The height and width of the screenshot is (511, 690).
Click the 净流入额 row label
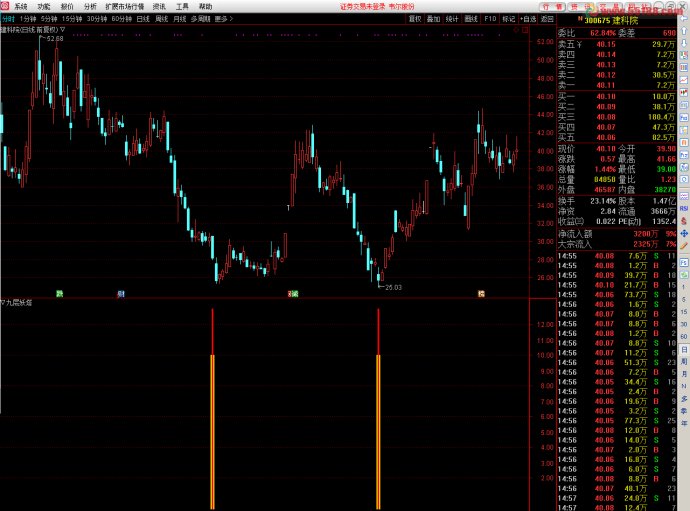coord(575,234)
